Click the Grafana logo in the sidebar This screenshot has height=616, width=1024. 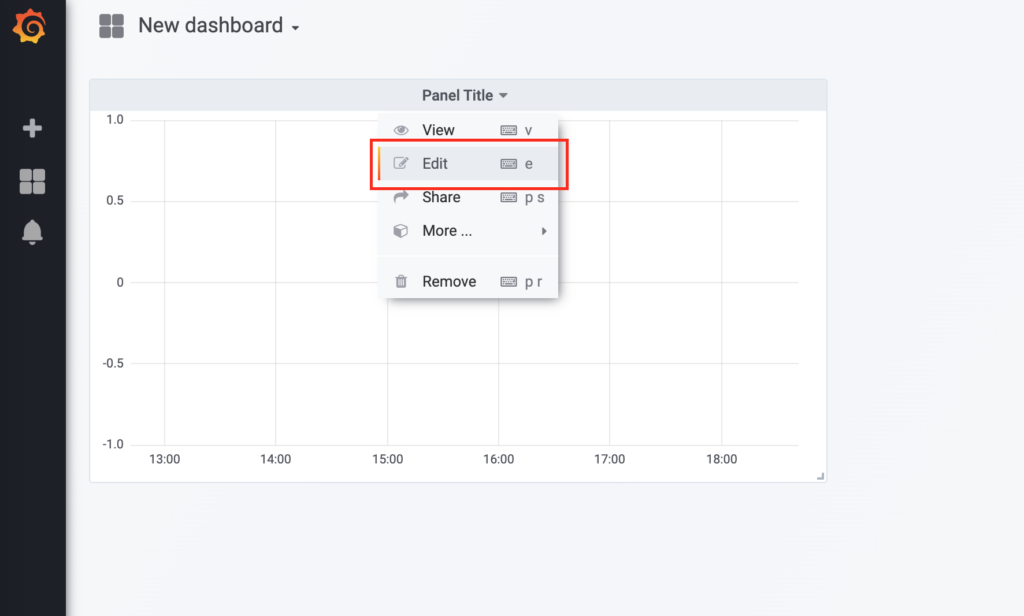pyautogui.click(x=29, y=26)
